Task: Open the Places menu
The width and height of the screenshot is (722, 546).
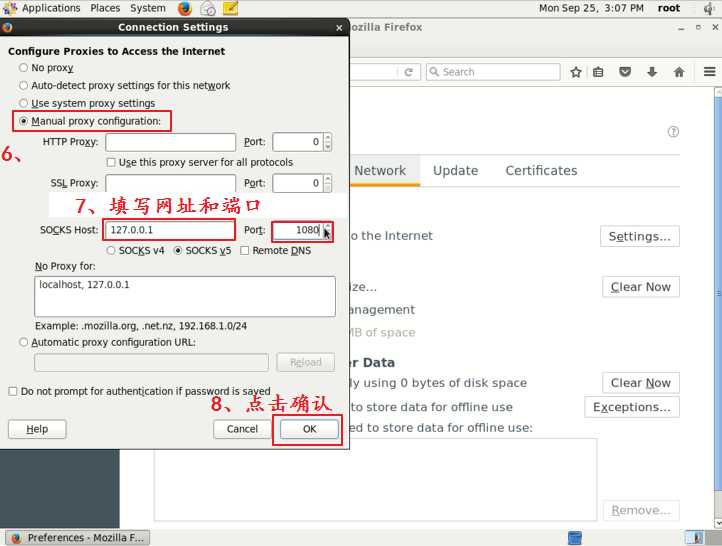Action: (105, 8)
